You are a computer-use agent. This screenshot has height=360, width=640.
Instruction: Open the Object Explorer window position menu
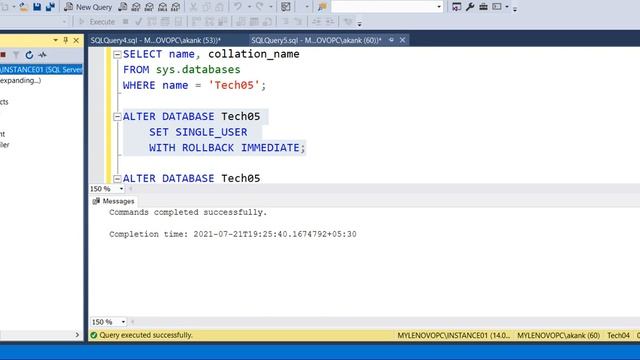[56, 40]
